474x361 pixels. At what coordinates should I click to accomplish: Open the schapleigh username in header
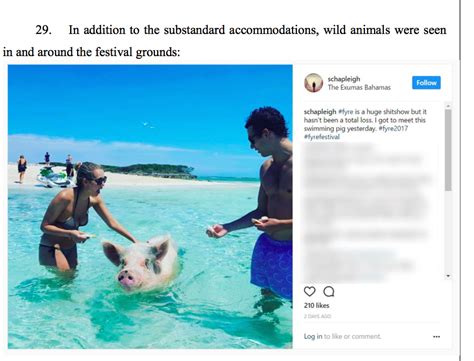click(x=344, y=79)
